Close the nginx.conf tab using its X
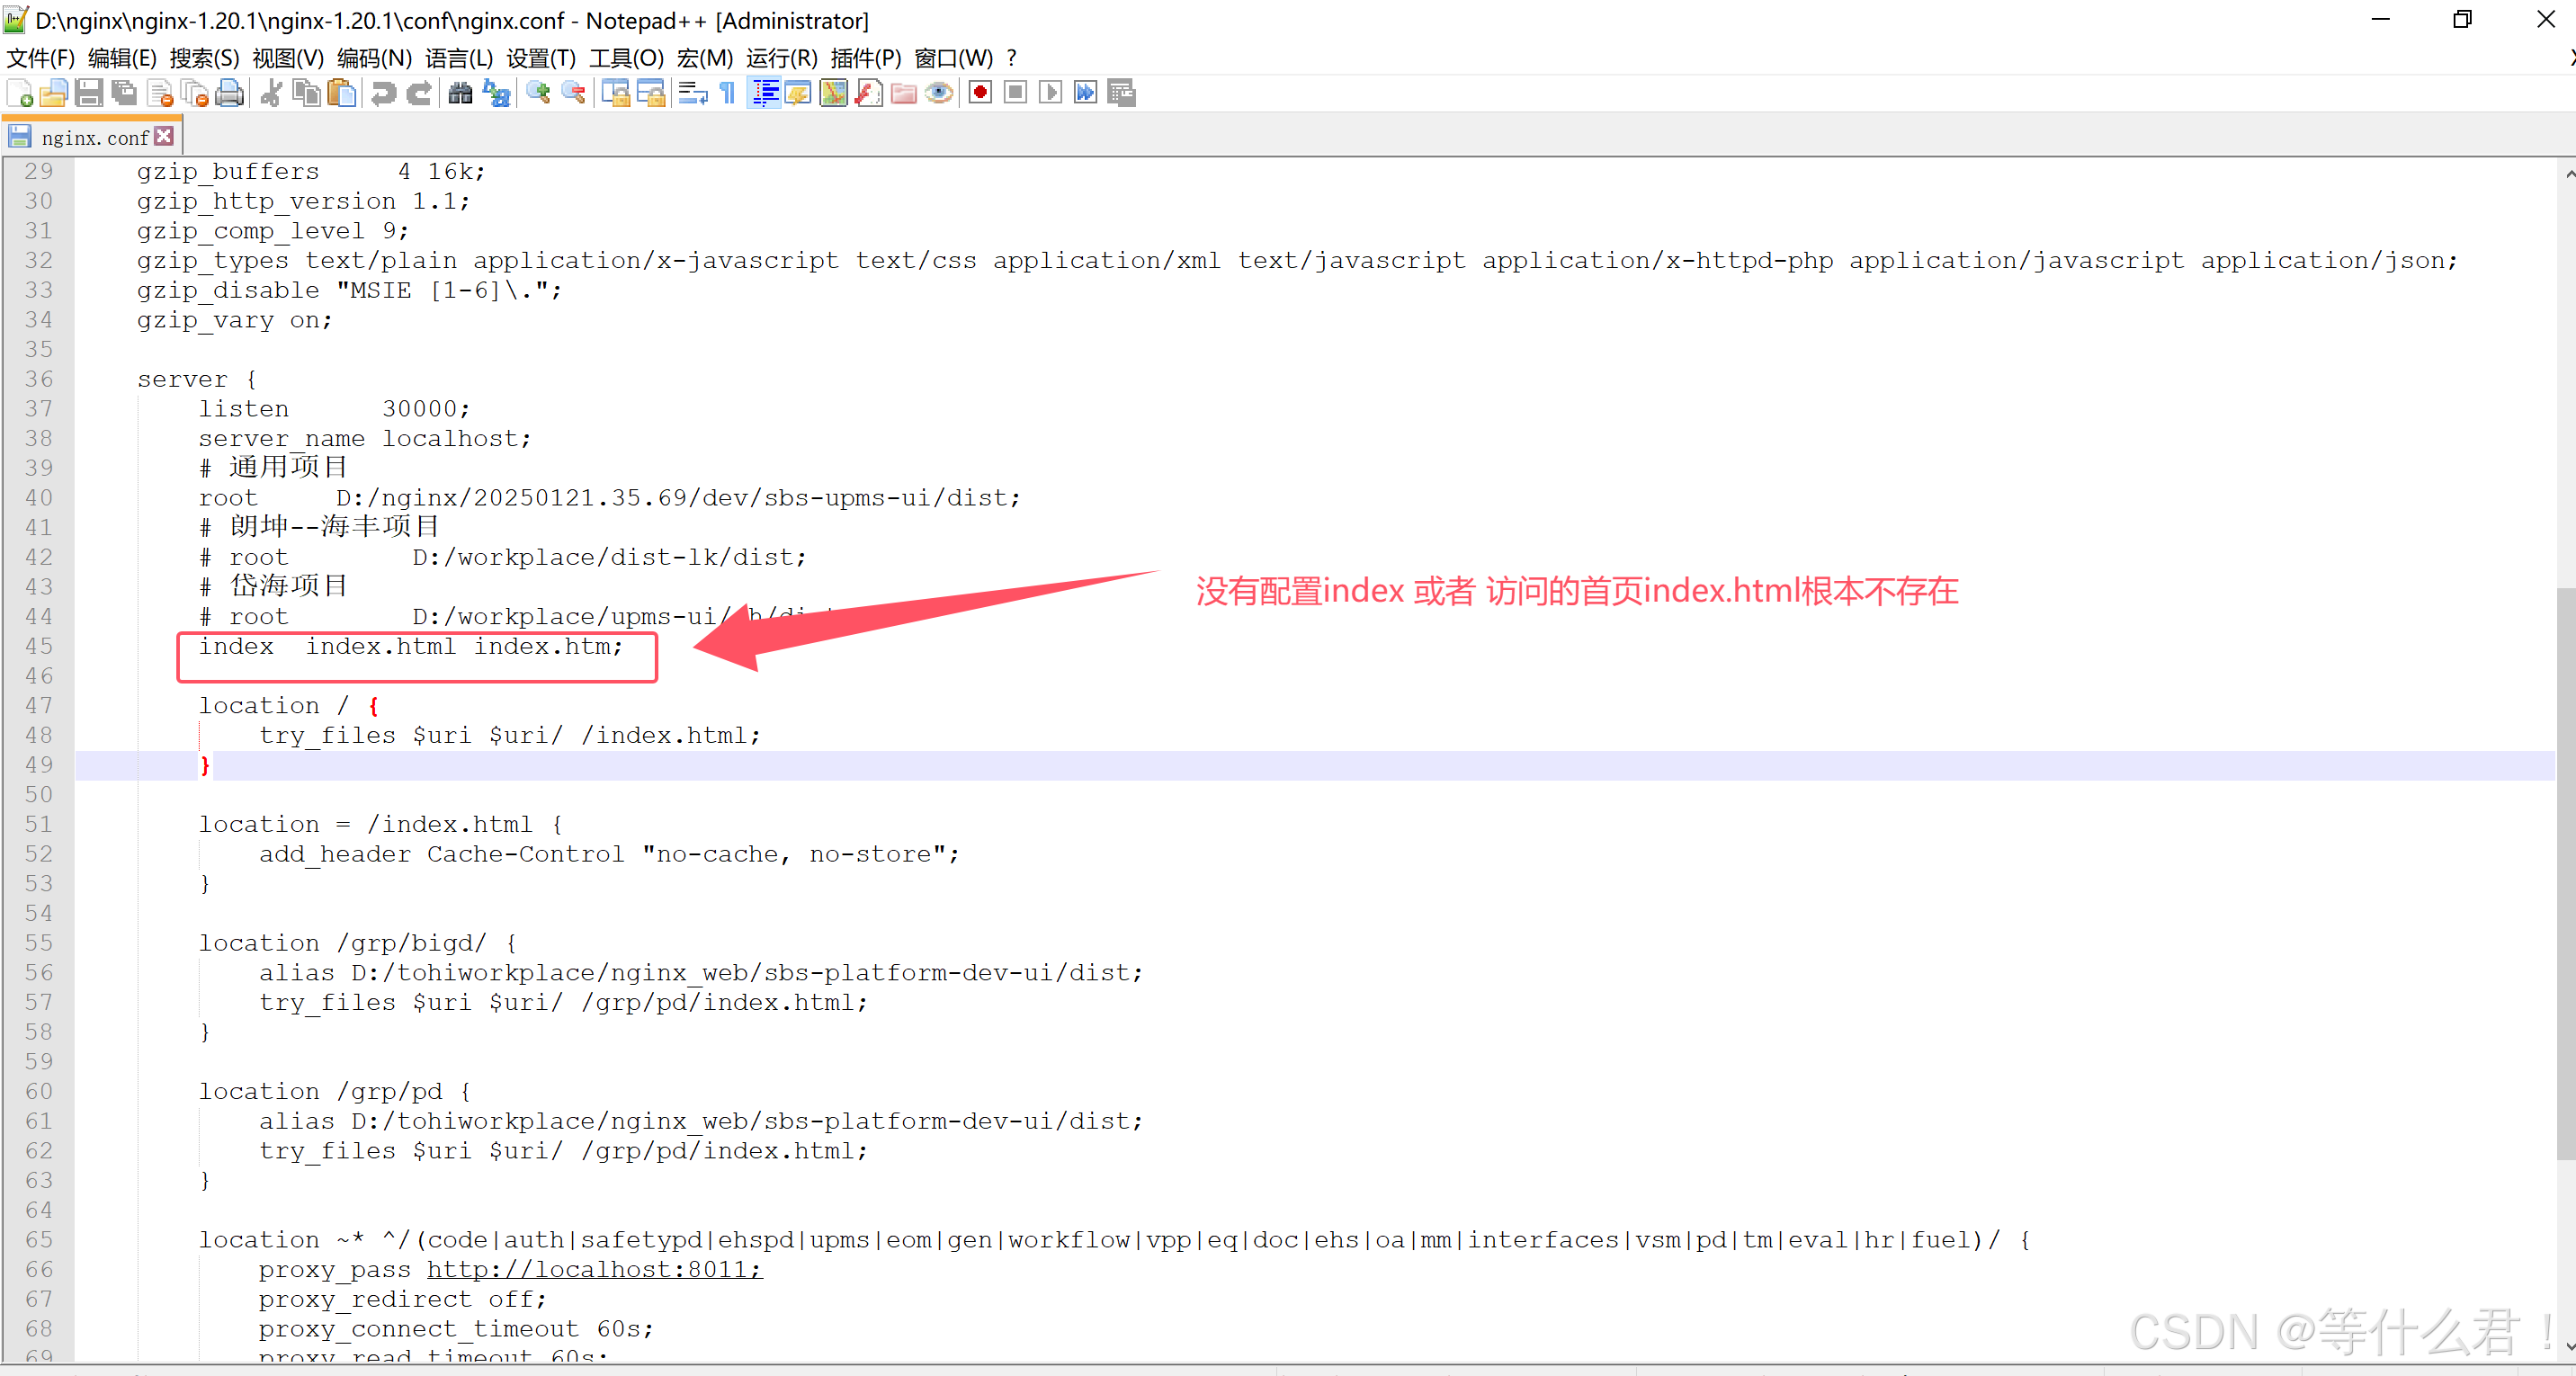Viewport: 2576px width, 1376px height. point(165,136)
